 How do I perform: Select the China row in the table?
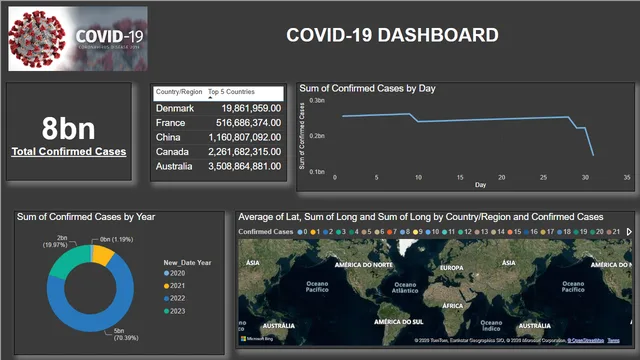pyautogui.click(x=218, y=137)
